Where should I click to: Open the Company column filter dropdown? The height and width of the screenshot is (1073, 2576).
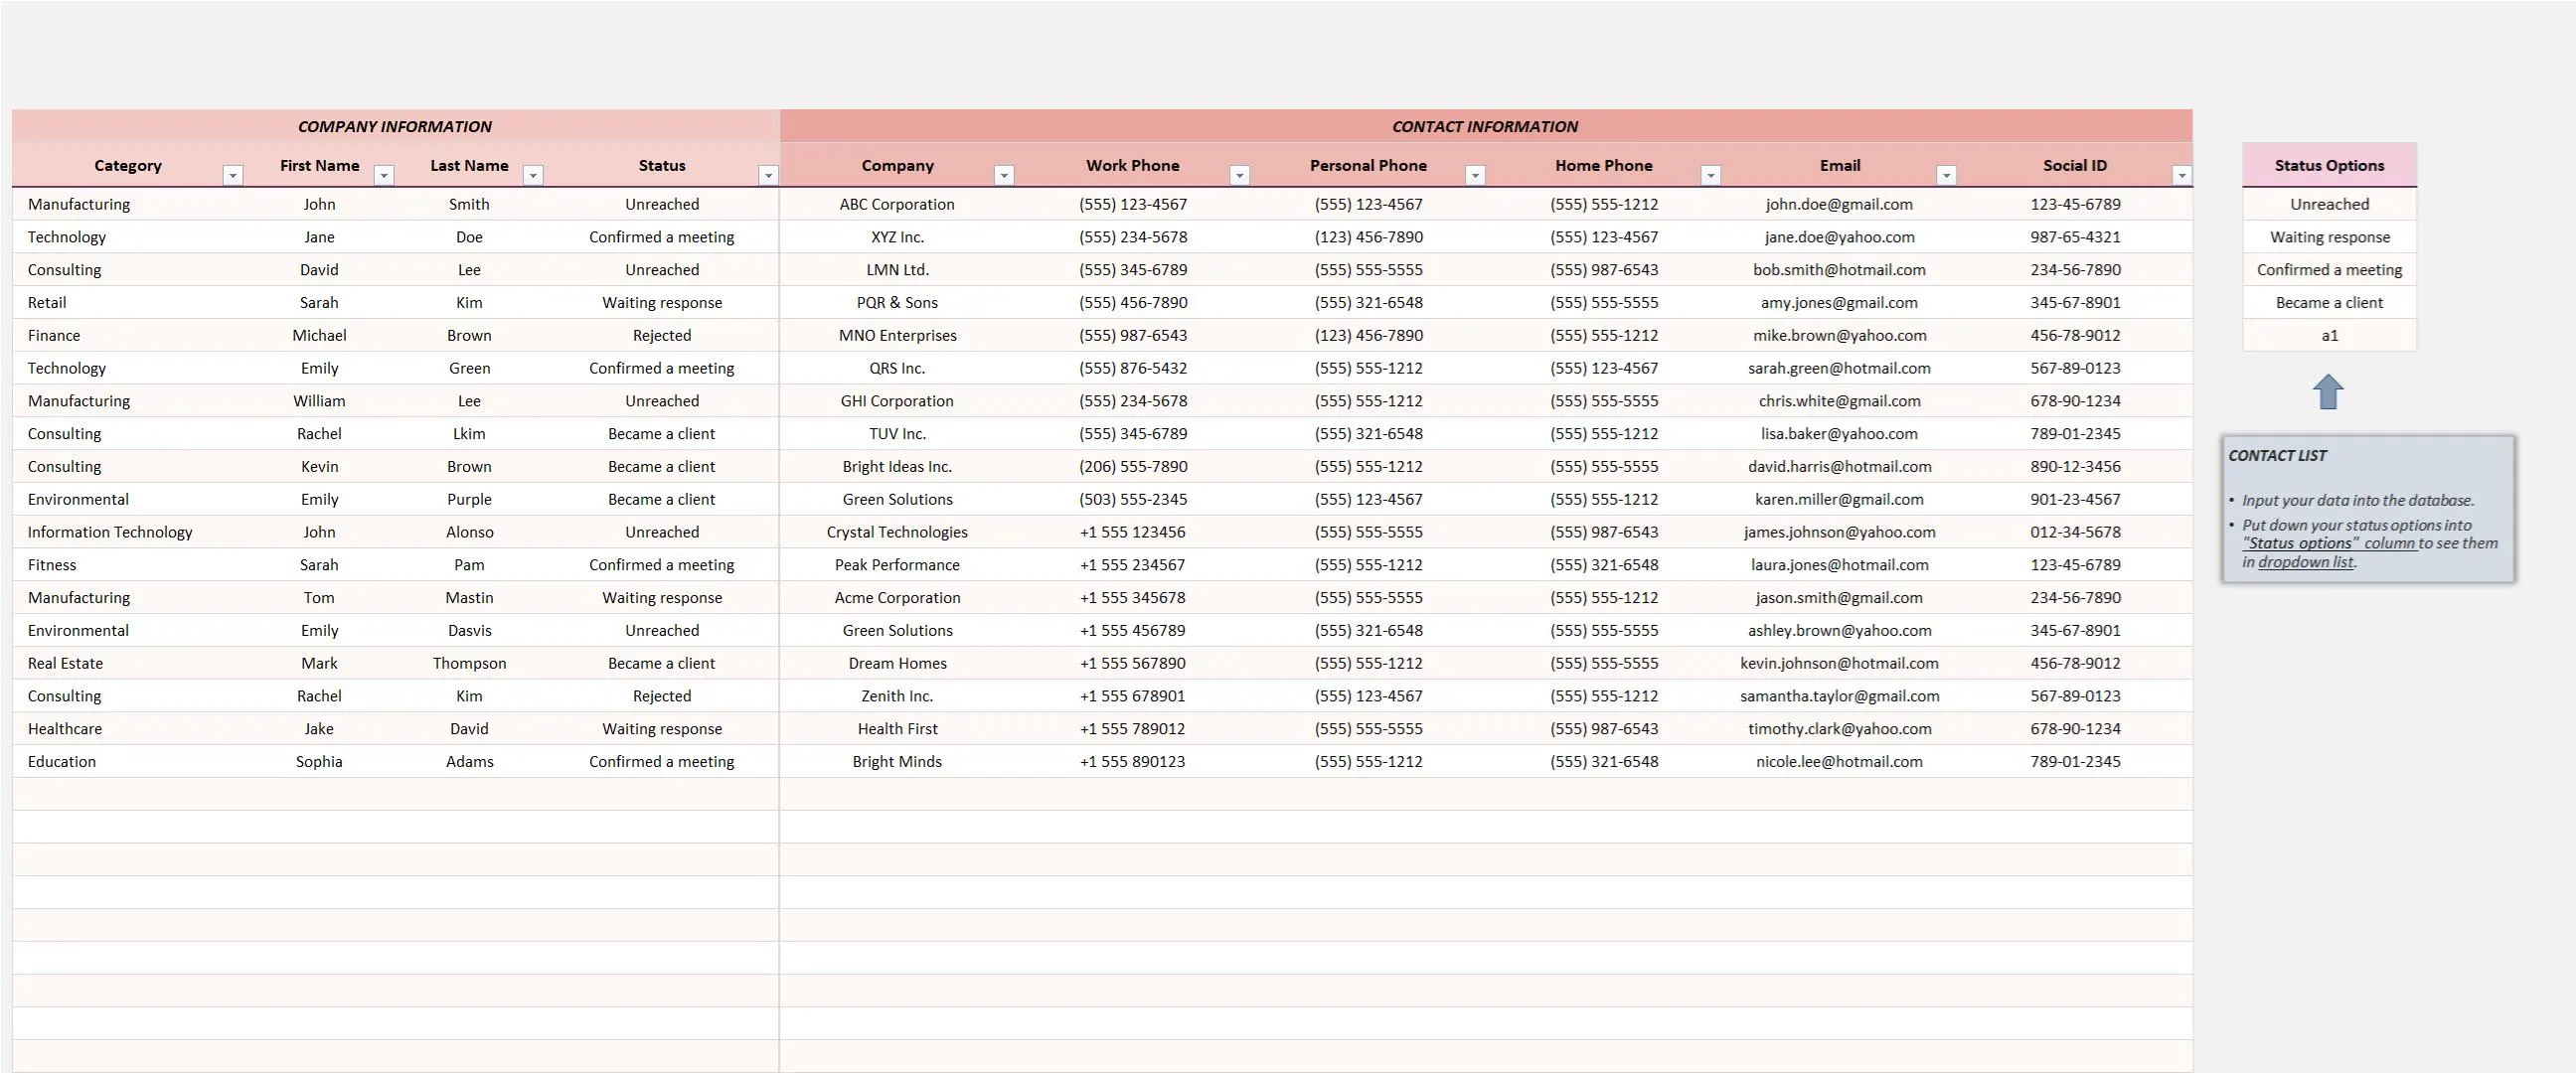pos(1005,174)
